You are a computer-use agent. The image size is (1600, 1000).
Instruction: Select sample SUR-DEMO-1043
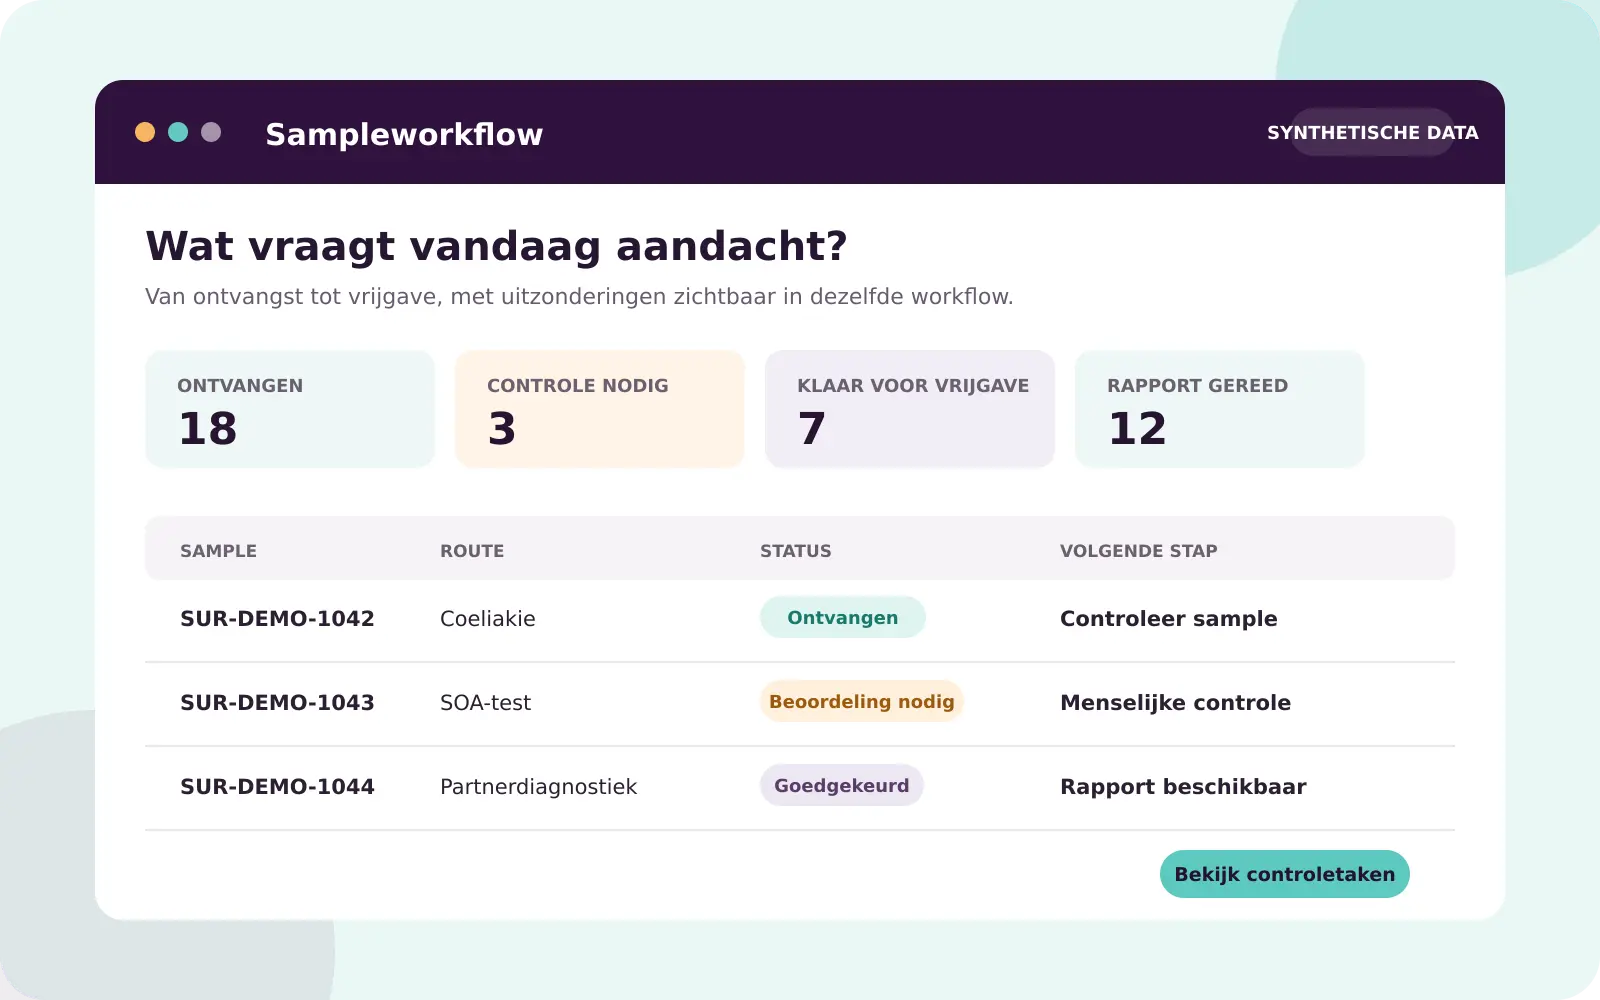tap(277, 702)
